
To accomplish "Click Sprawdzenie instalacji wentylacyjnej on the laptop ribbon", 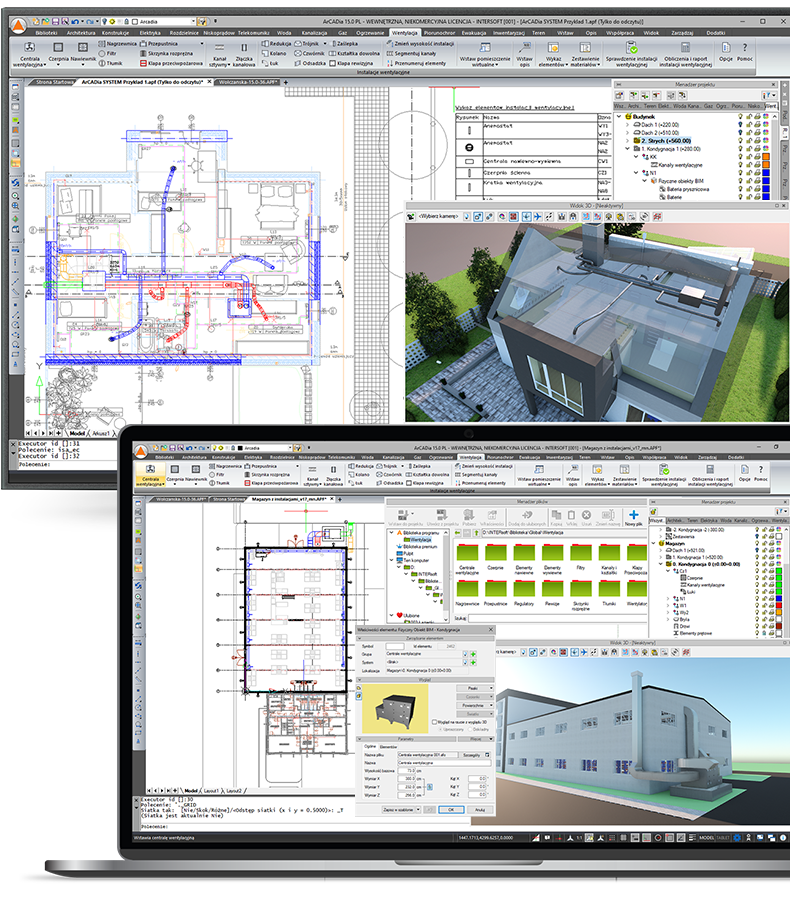I will [664, 475].
